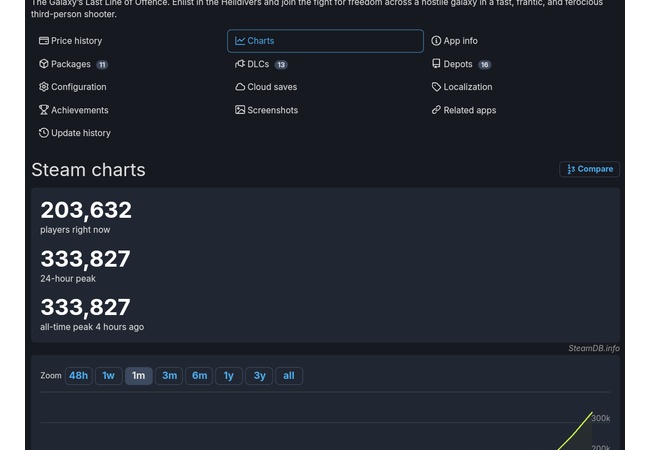Click the Packages count badge showing 11
650x450 pixels.
point(102,65)
